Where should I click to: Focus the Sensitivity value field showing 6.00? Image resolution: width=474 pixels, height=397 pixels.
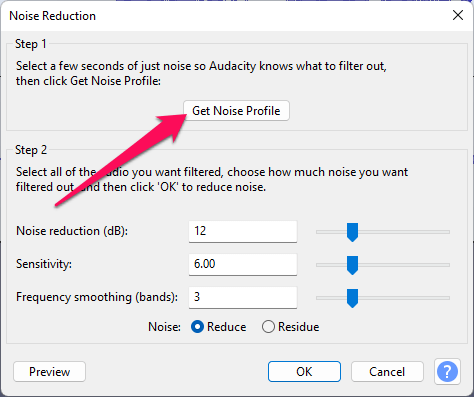pos(243,264)
